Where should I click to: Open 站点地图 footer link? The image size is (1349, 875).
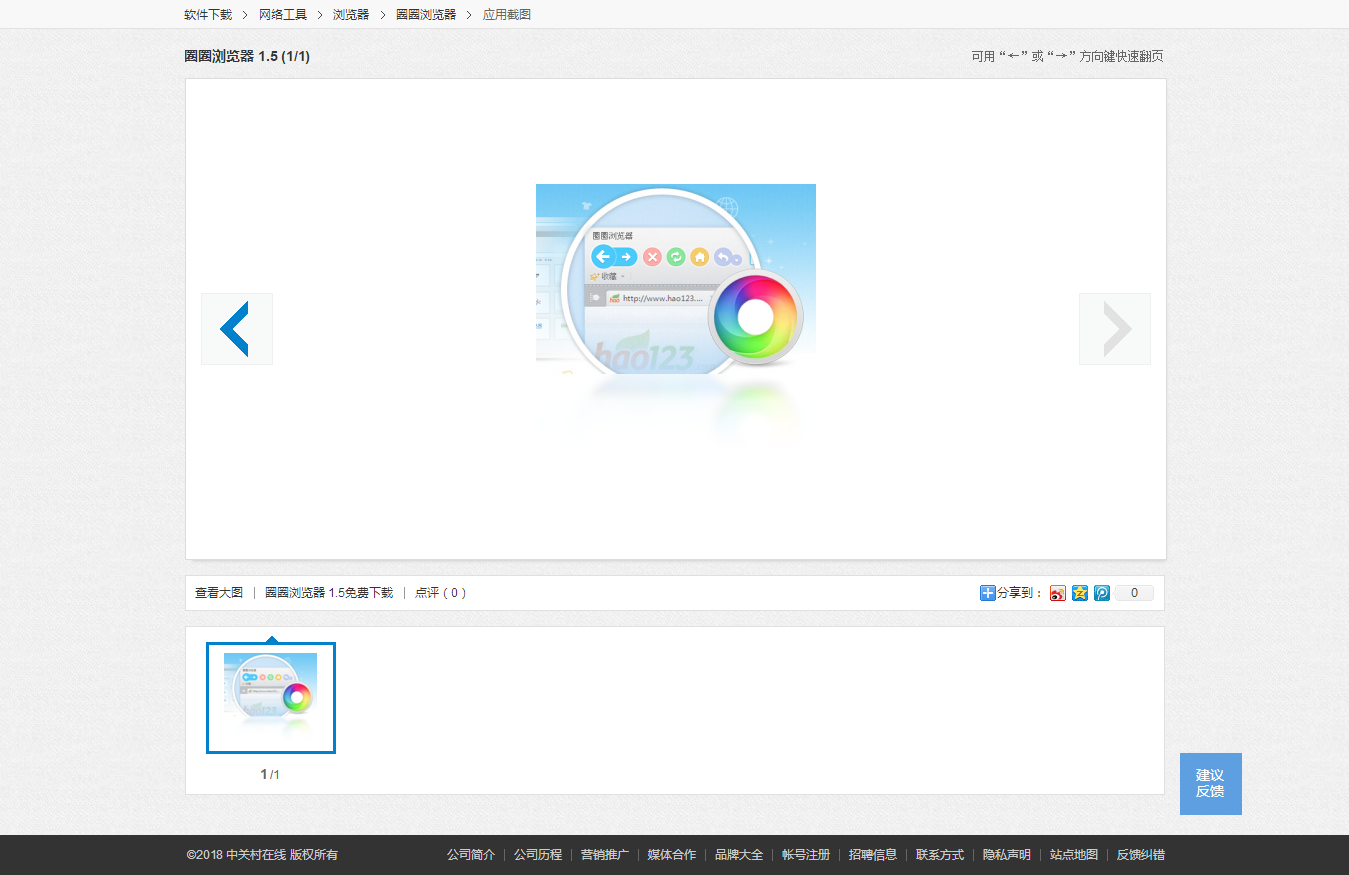(1074, 855)
